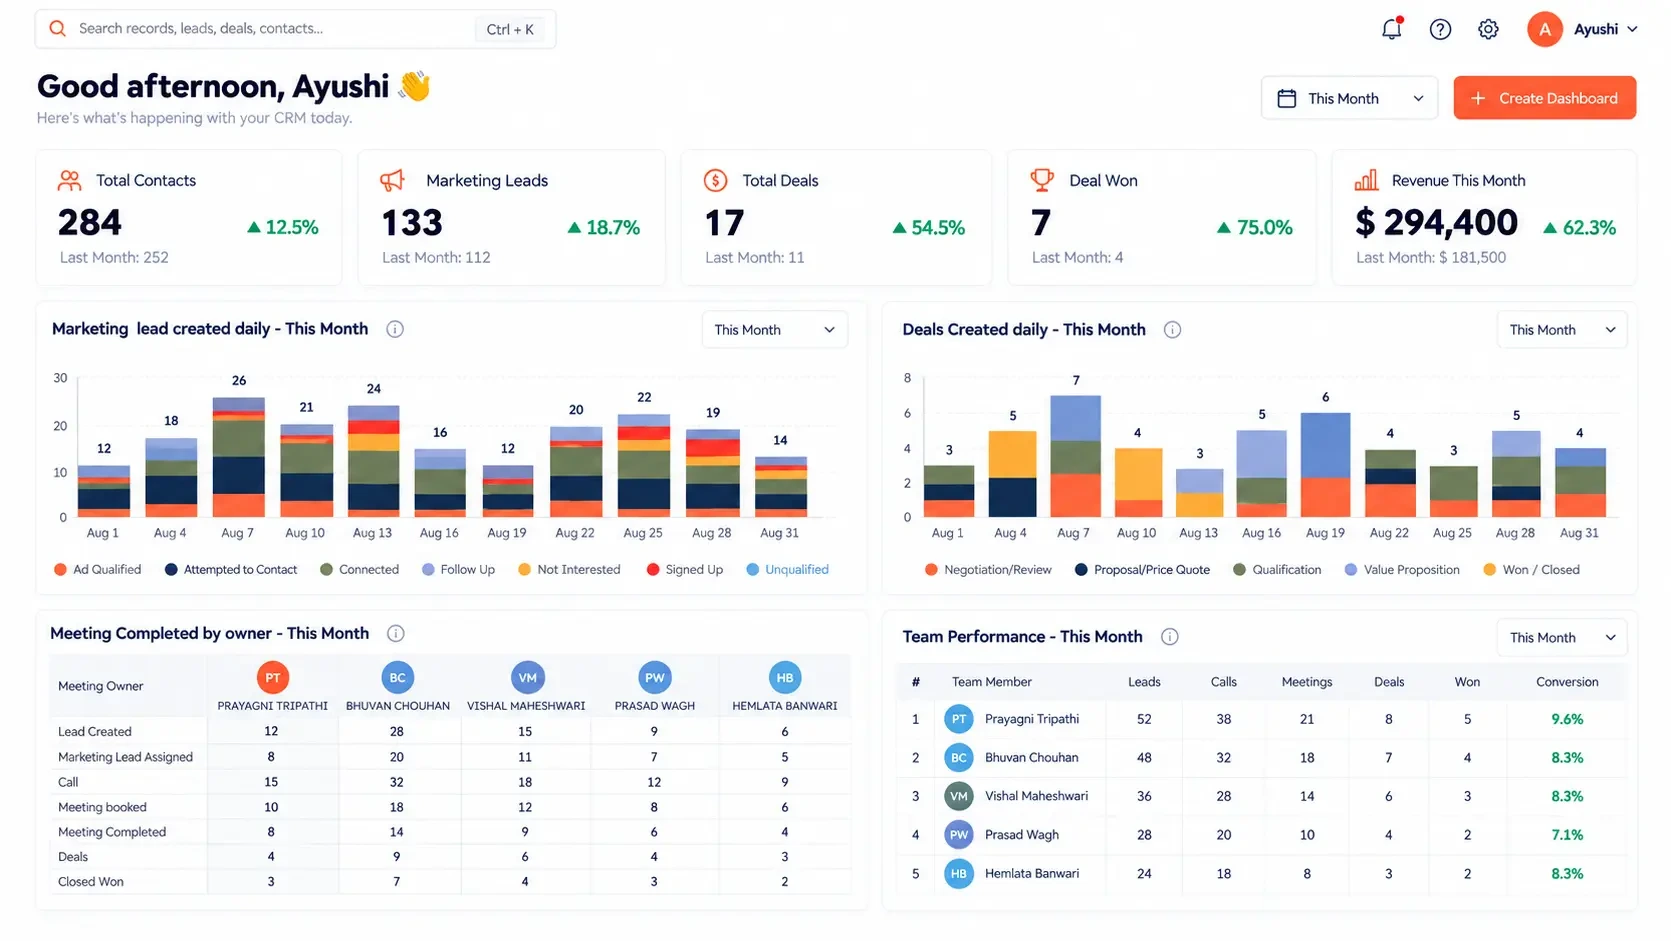1671x941 pixels.
Task: Click the Marketing Leads megaphone icon
Action: coord(392,180)
